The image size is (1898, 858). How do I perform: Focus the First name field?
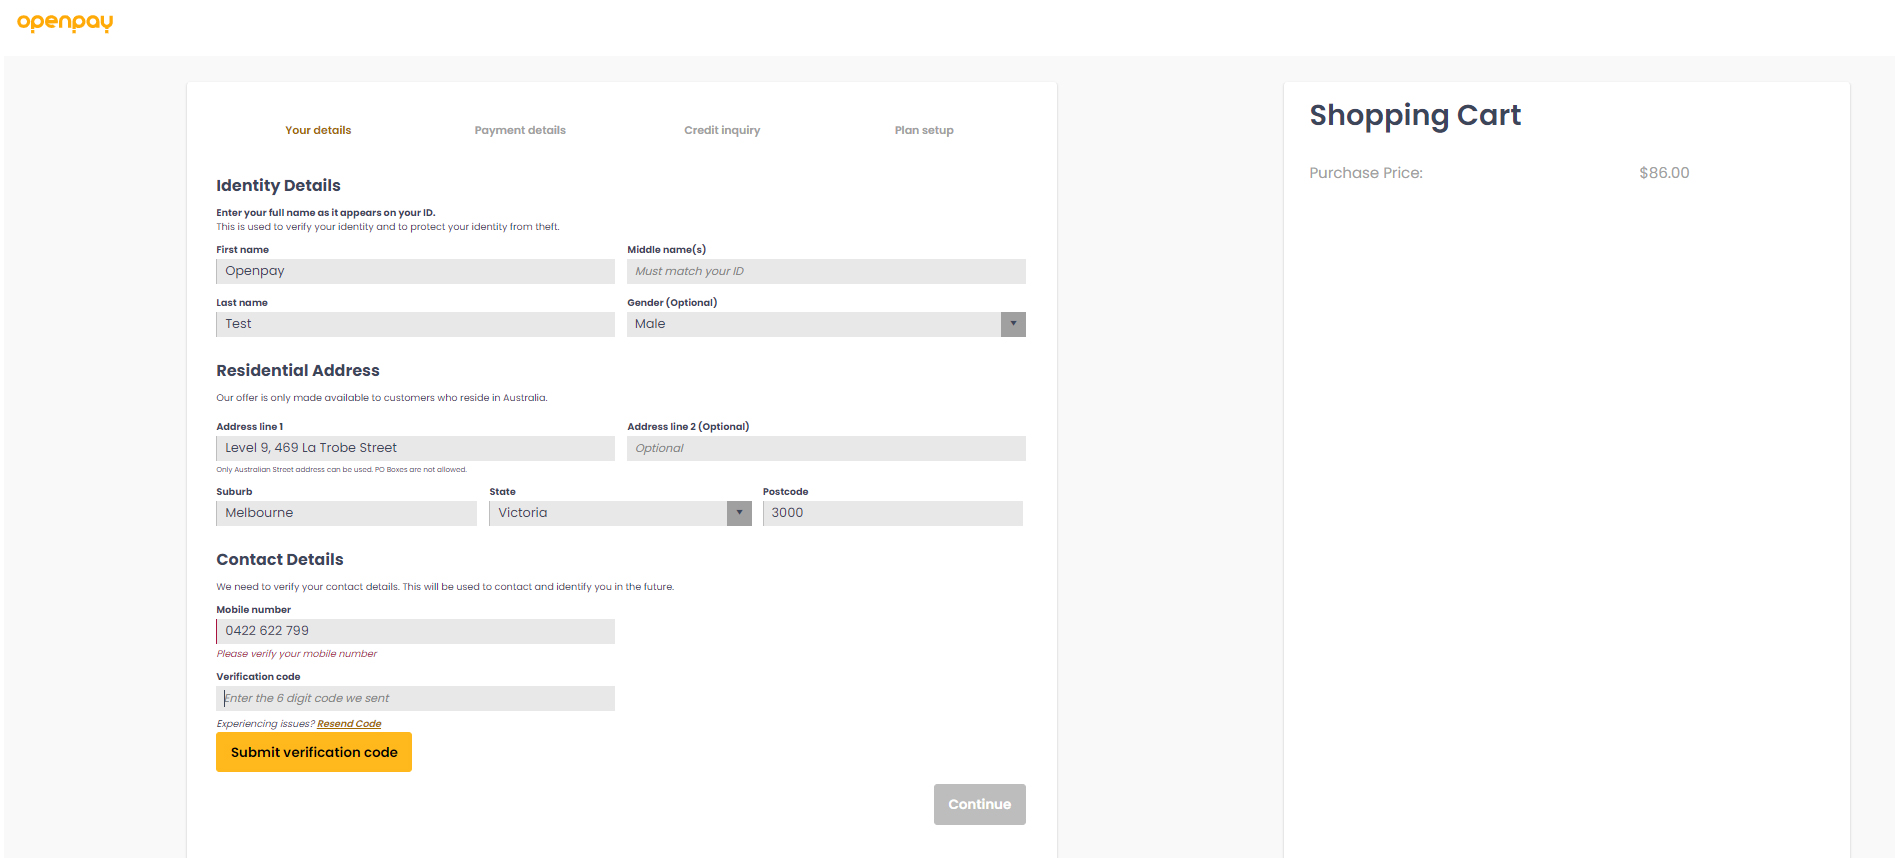[x=415, y=271]
